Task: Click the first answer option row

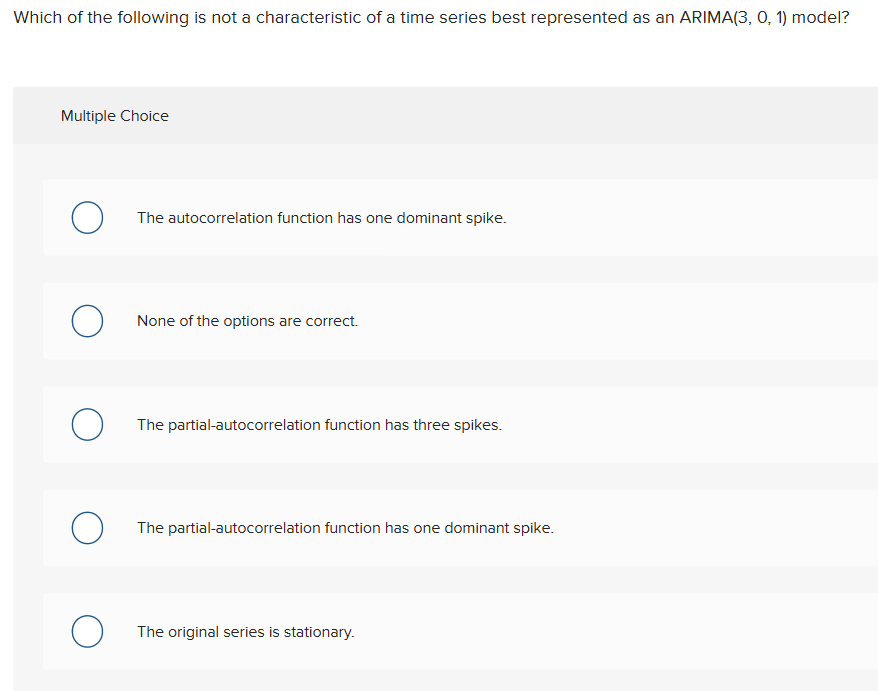Action: [440, 217]
